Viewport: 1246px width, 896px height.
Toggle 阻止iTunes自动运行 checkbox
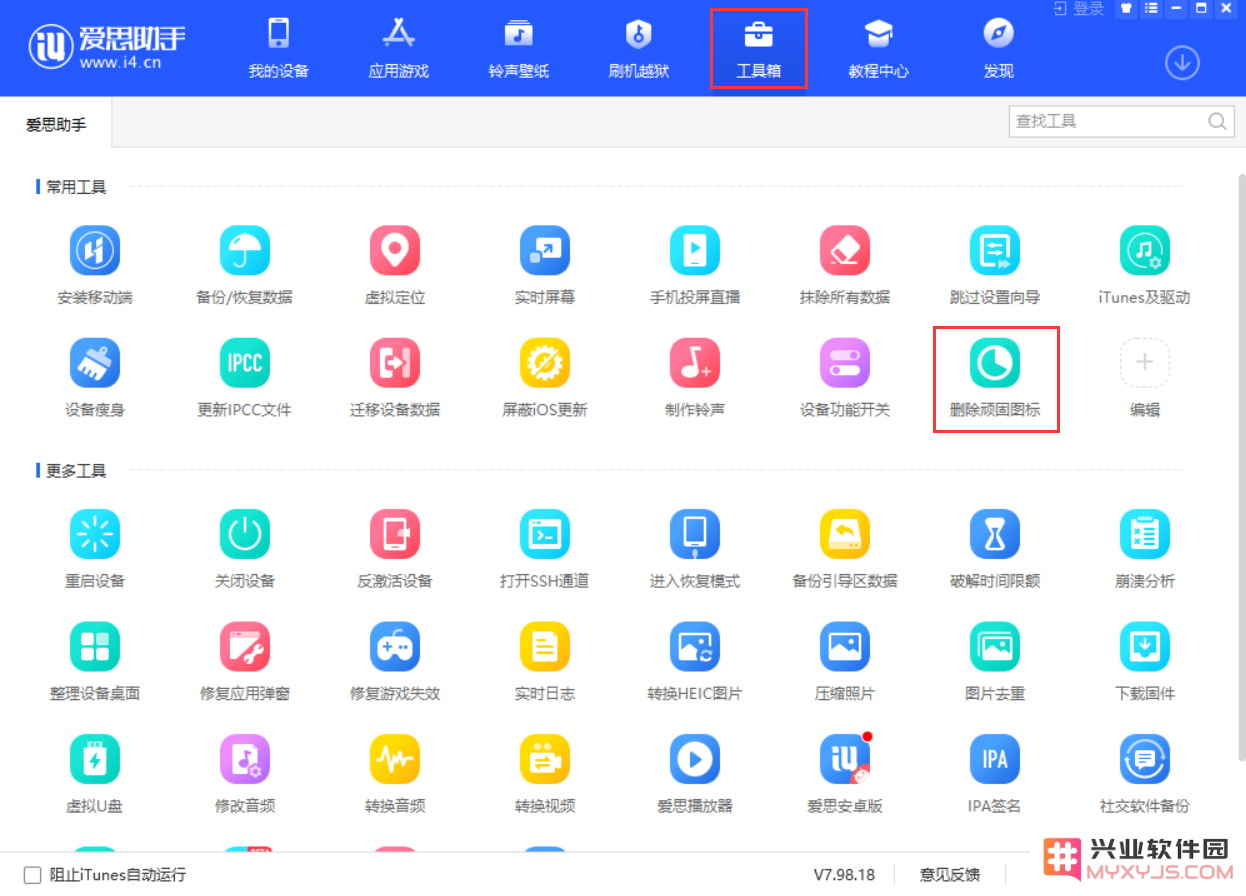[33, 875]
